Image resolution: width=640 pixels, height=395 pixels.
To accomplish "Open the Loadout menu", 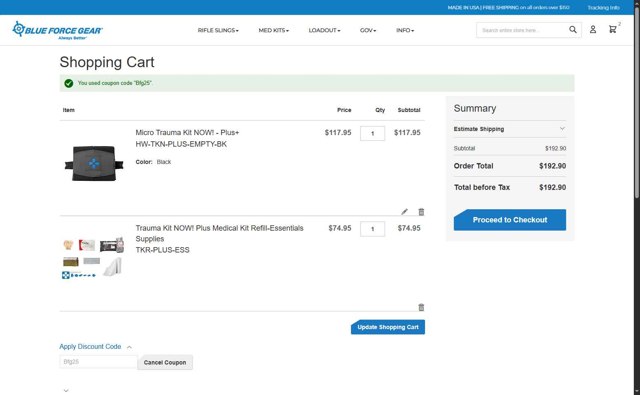I will 324,30.
